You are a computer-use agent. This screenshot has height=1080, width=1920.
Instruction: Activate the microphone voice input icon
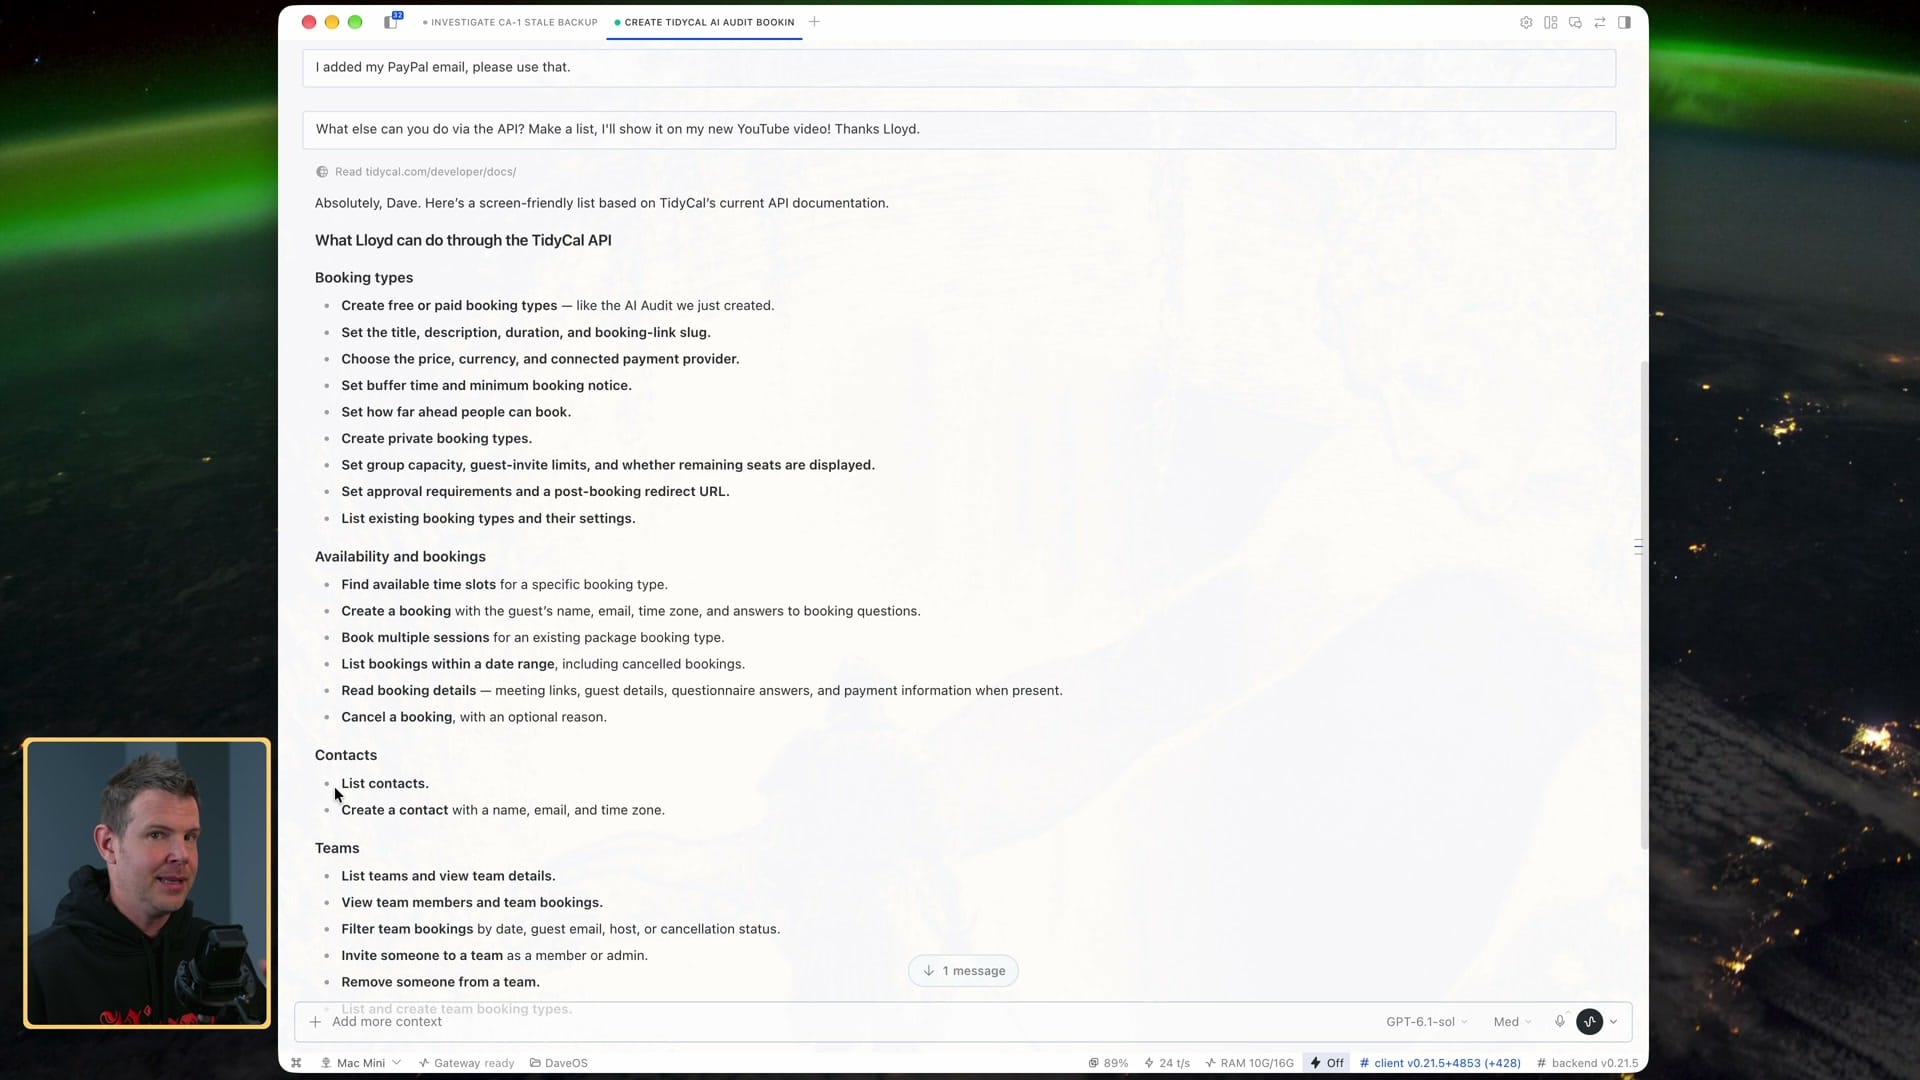click(1559, 1021)
